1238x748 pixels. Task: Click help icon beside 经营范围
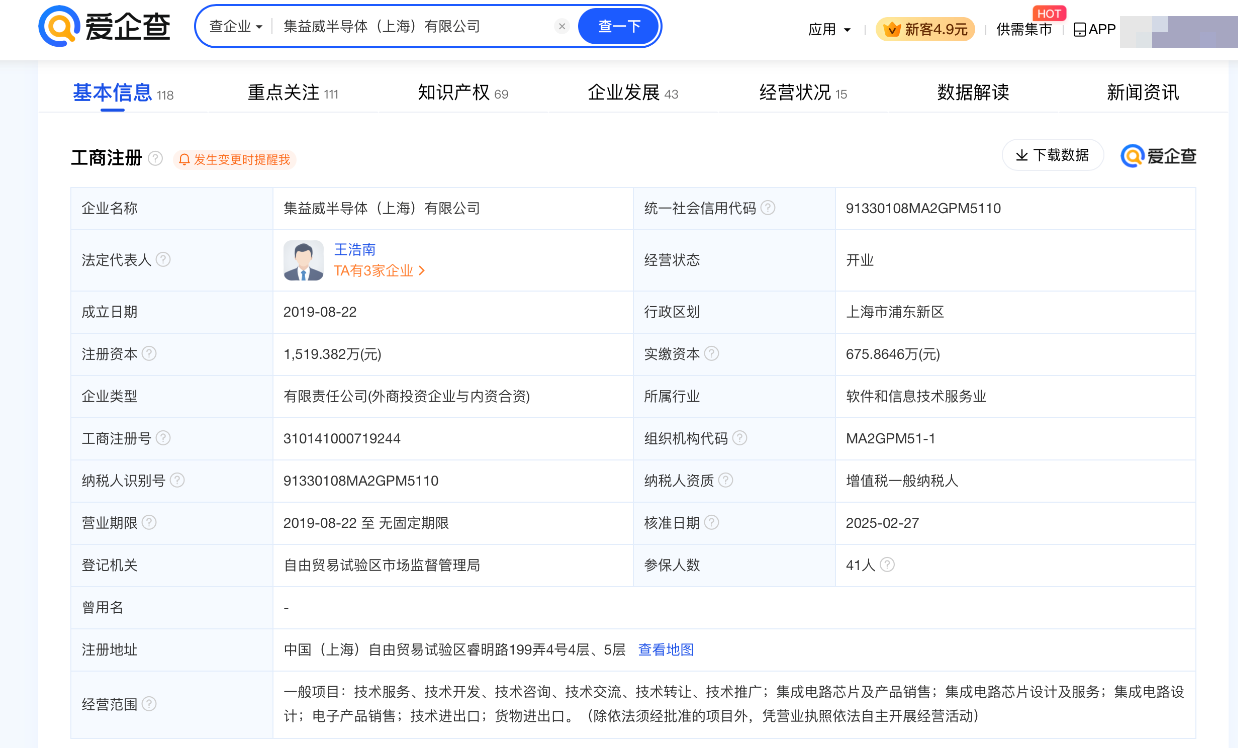click(x=149, y=704)
